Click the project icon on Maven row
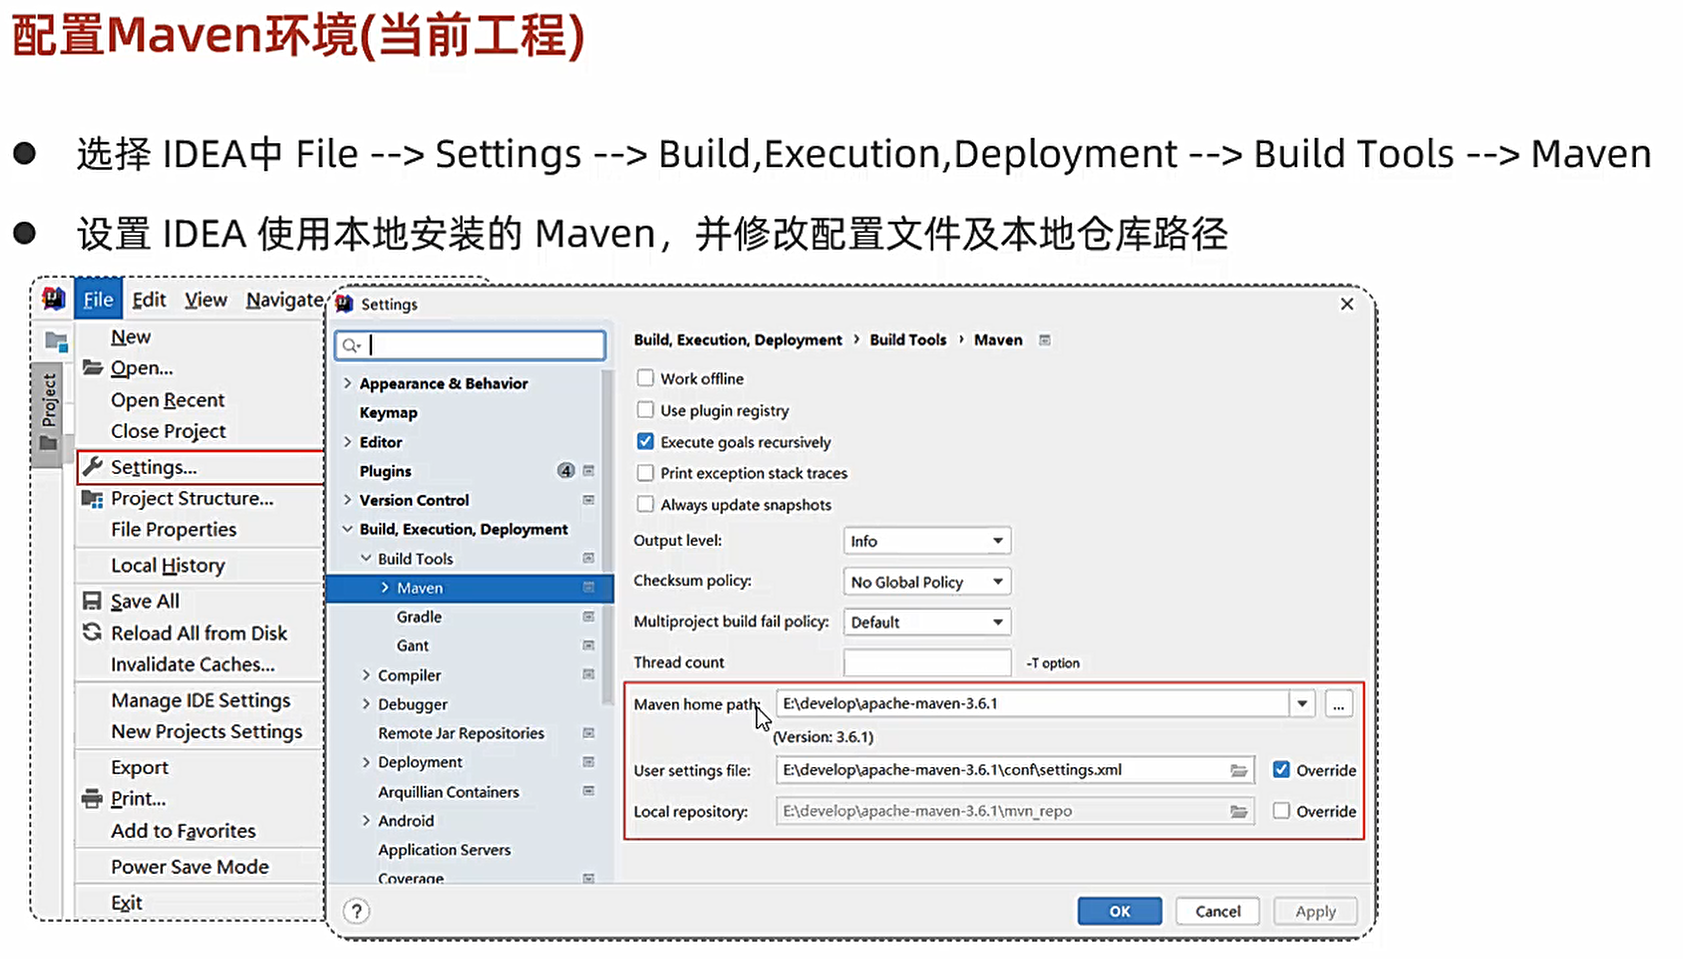 (588, 587)
